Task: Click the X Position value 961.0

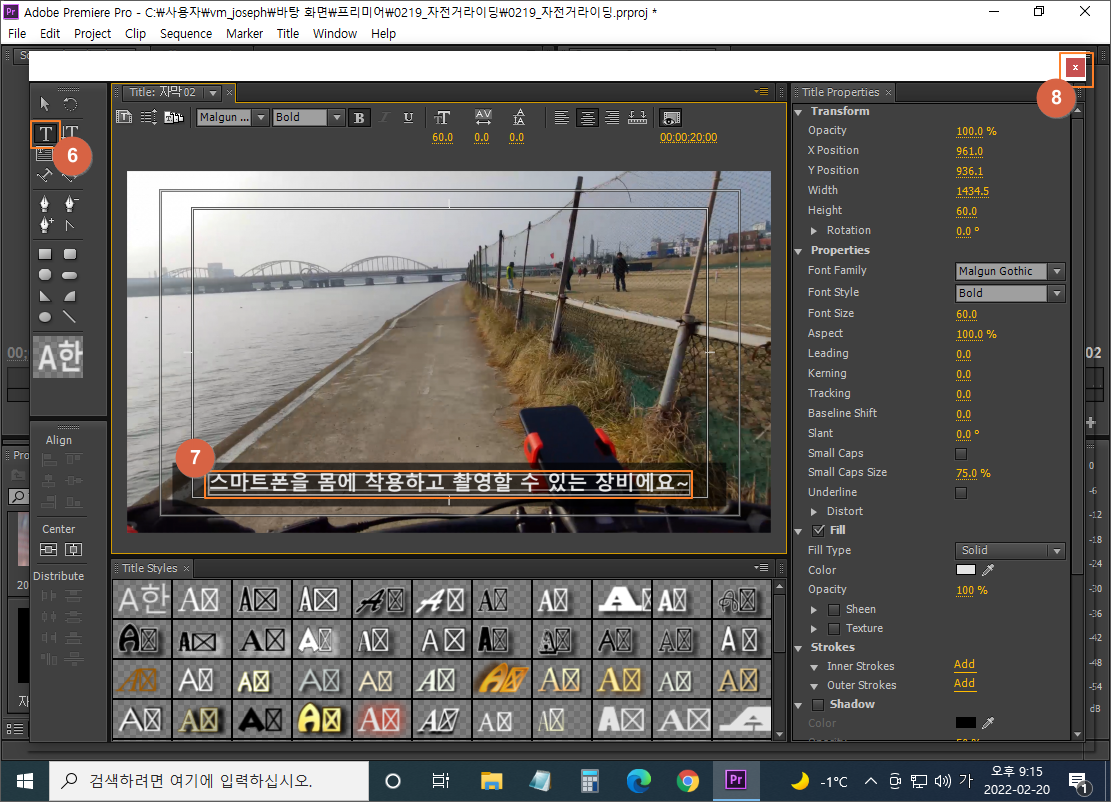Action: [x=969, y=151]
